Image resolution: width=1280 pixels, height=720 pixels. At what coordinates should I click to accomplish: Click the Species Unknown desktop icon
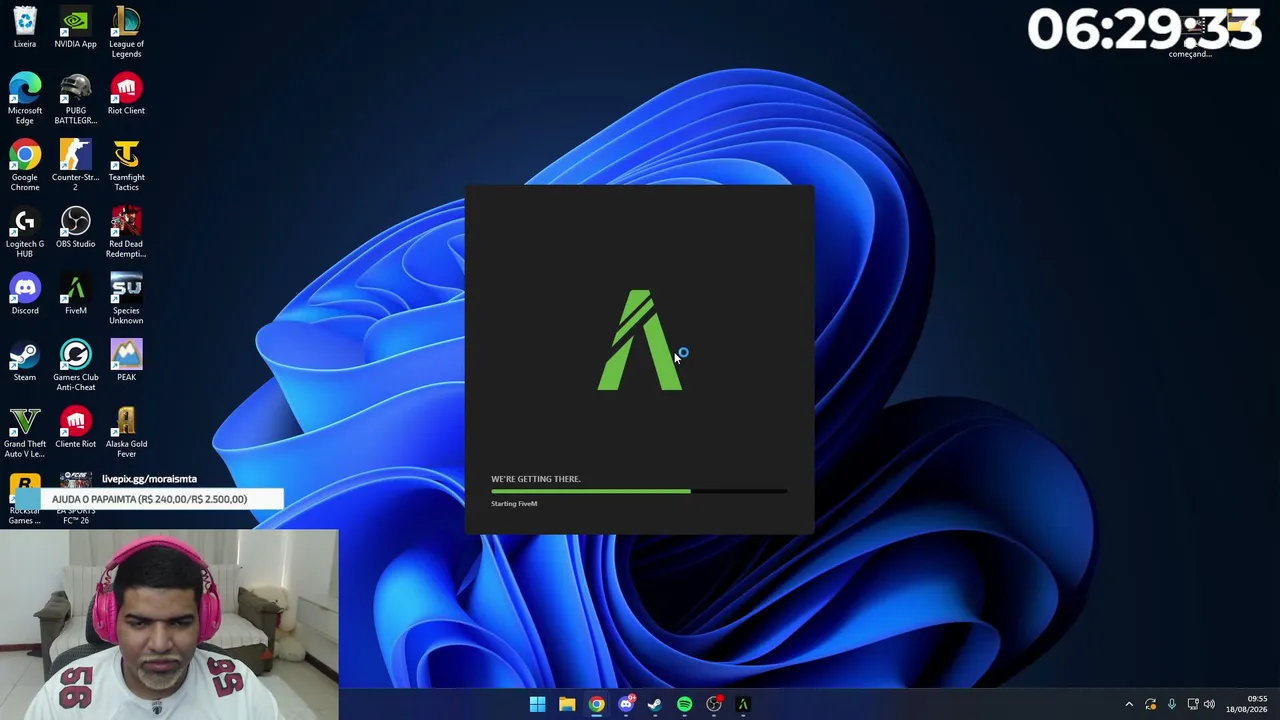pos(126,299)
